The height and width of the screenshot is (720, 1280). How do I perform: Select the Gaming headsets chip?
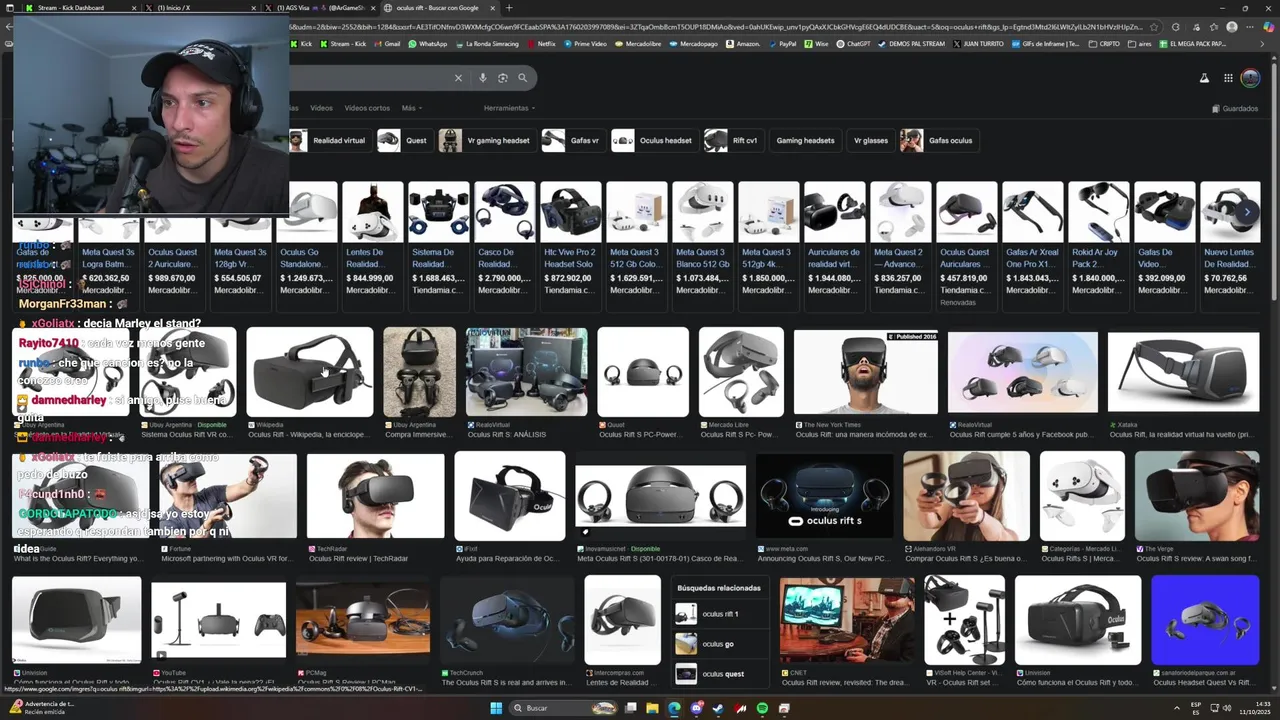pos(805,140)
